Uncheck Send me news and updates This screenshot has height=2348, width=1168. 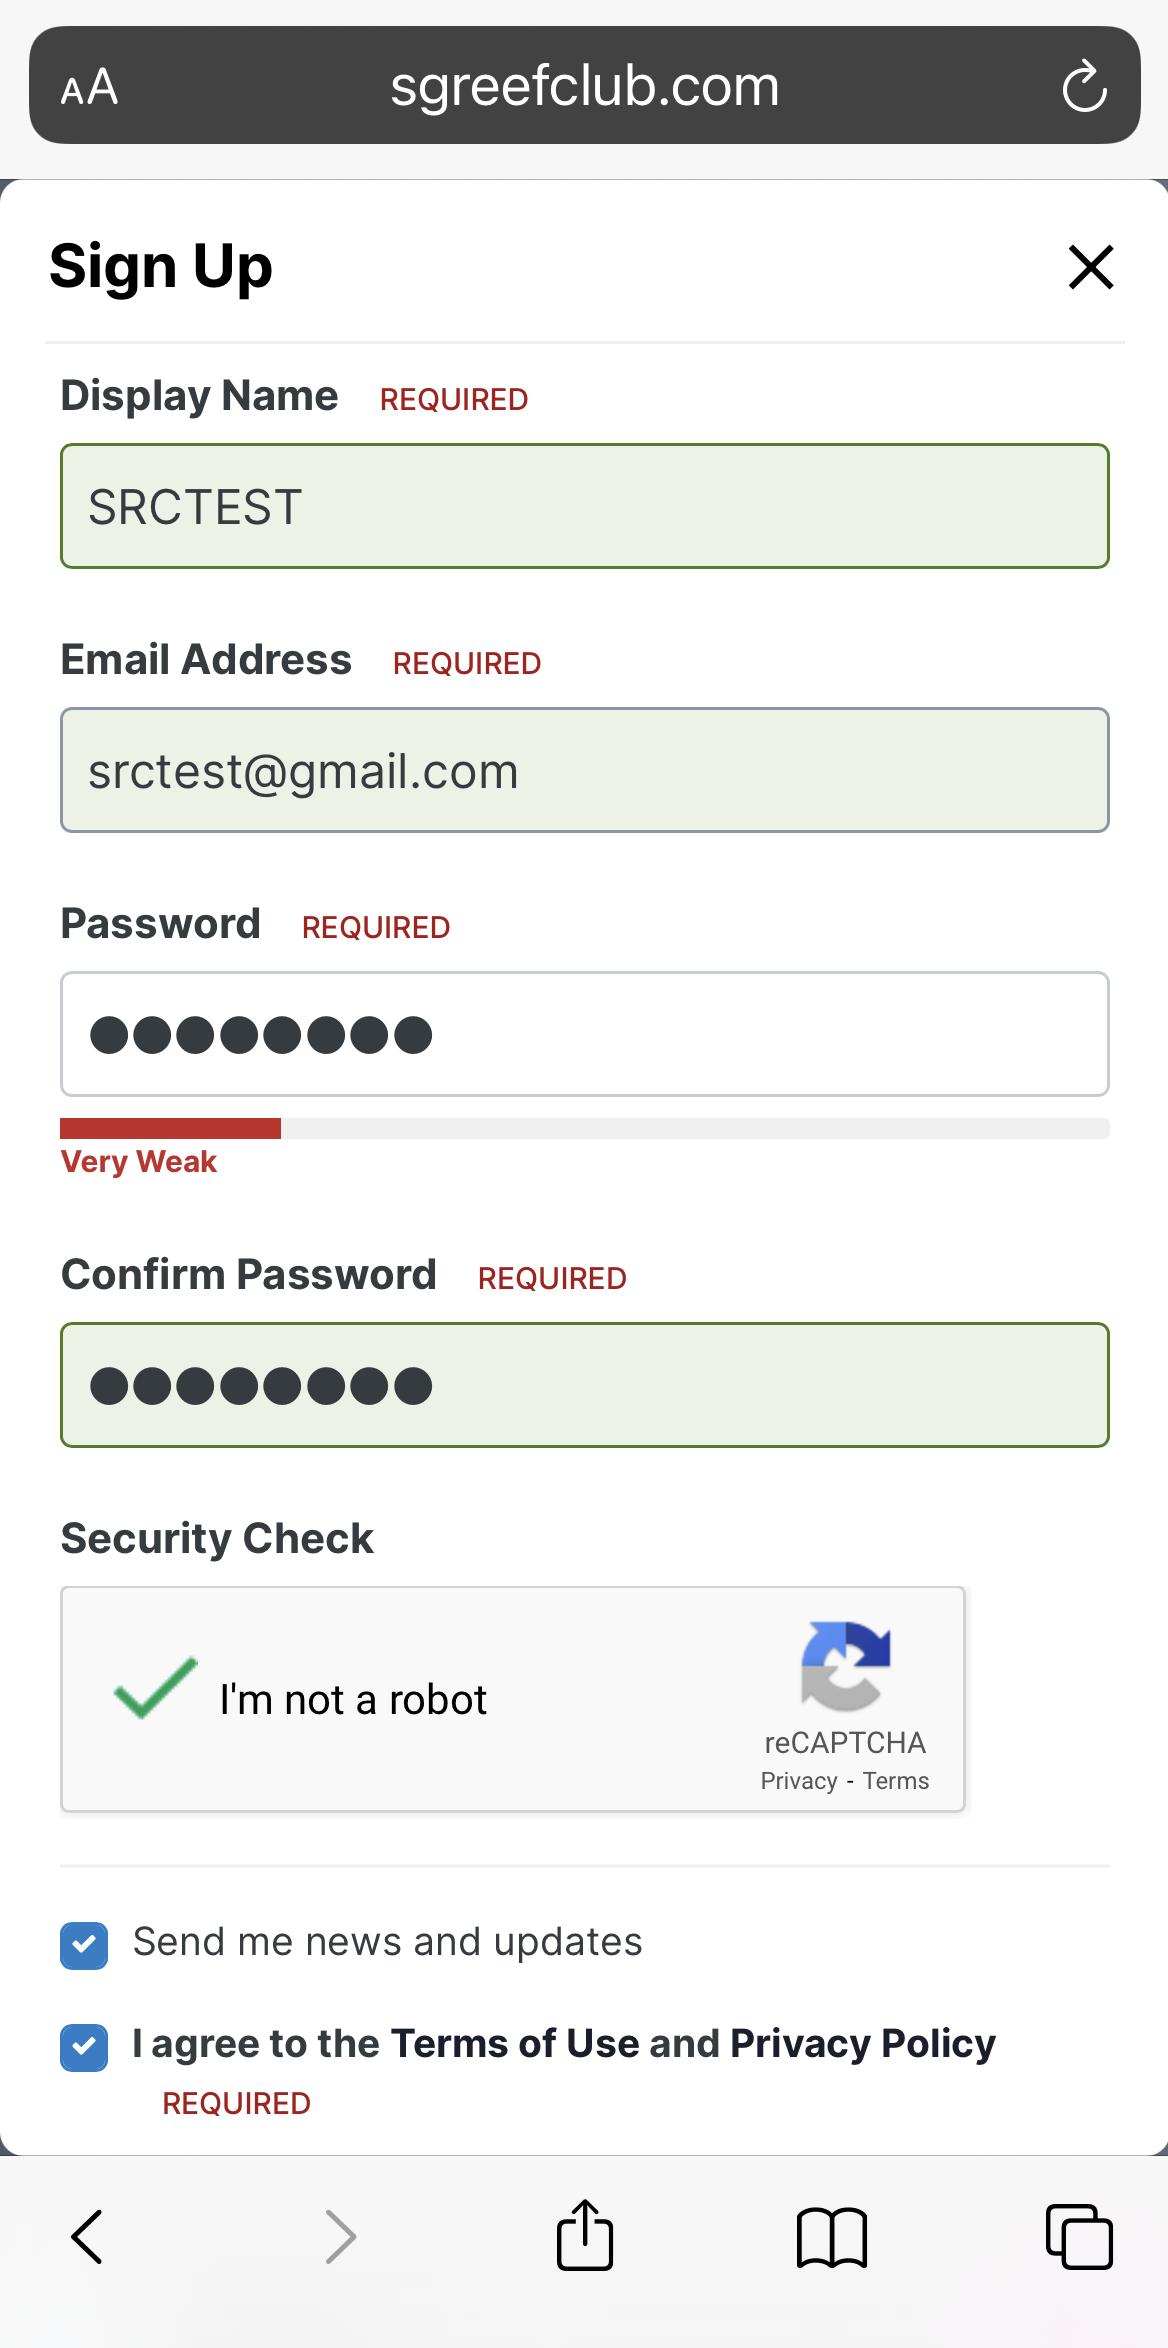[x=84, y=1945]
